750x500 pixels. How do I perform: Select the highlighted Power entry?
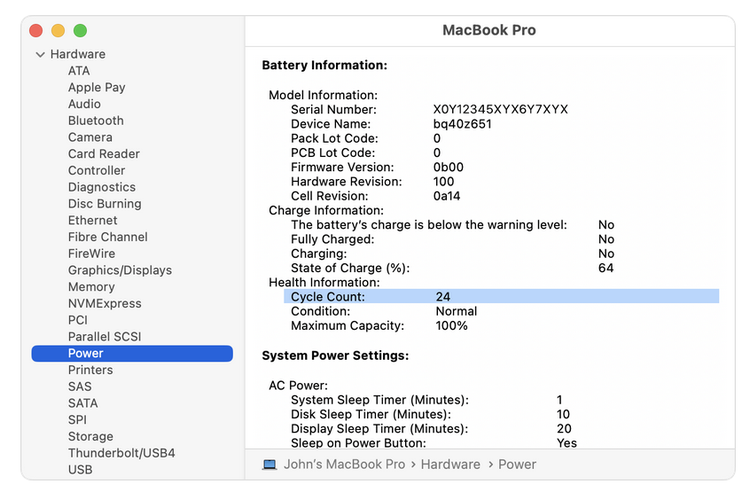[x=132, y=354]
